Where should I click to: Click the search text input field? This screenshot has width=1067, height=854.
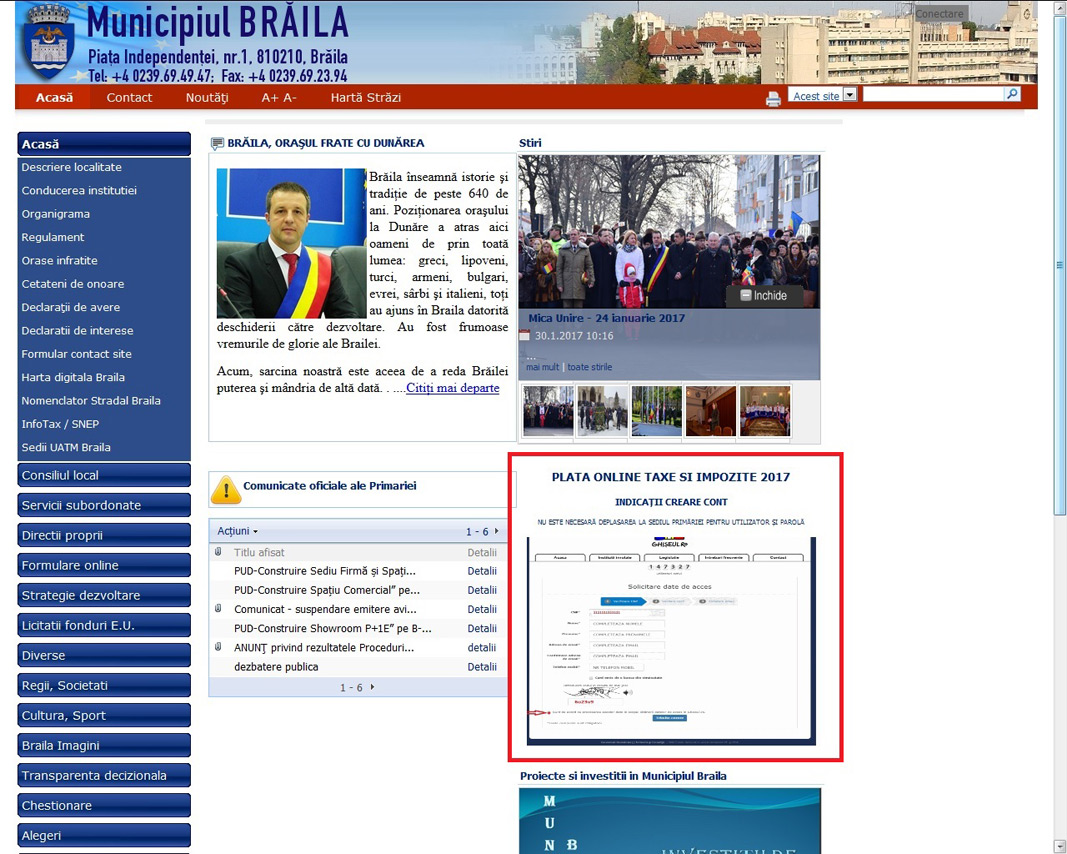[932, 94]
